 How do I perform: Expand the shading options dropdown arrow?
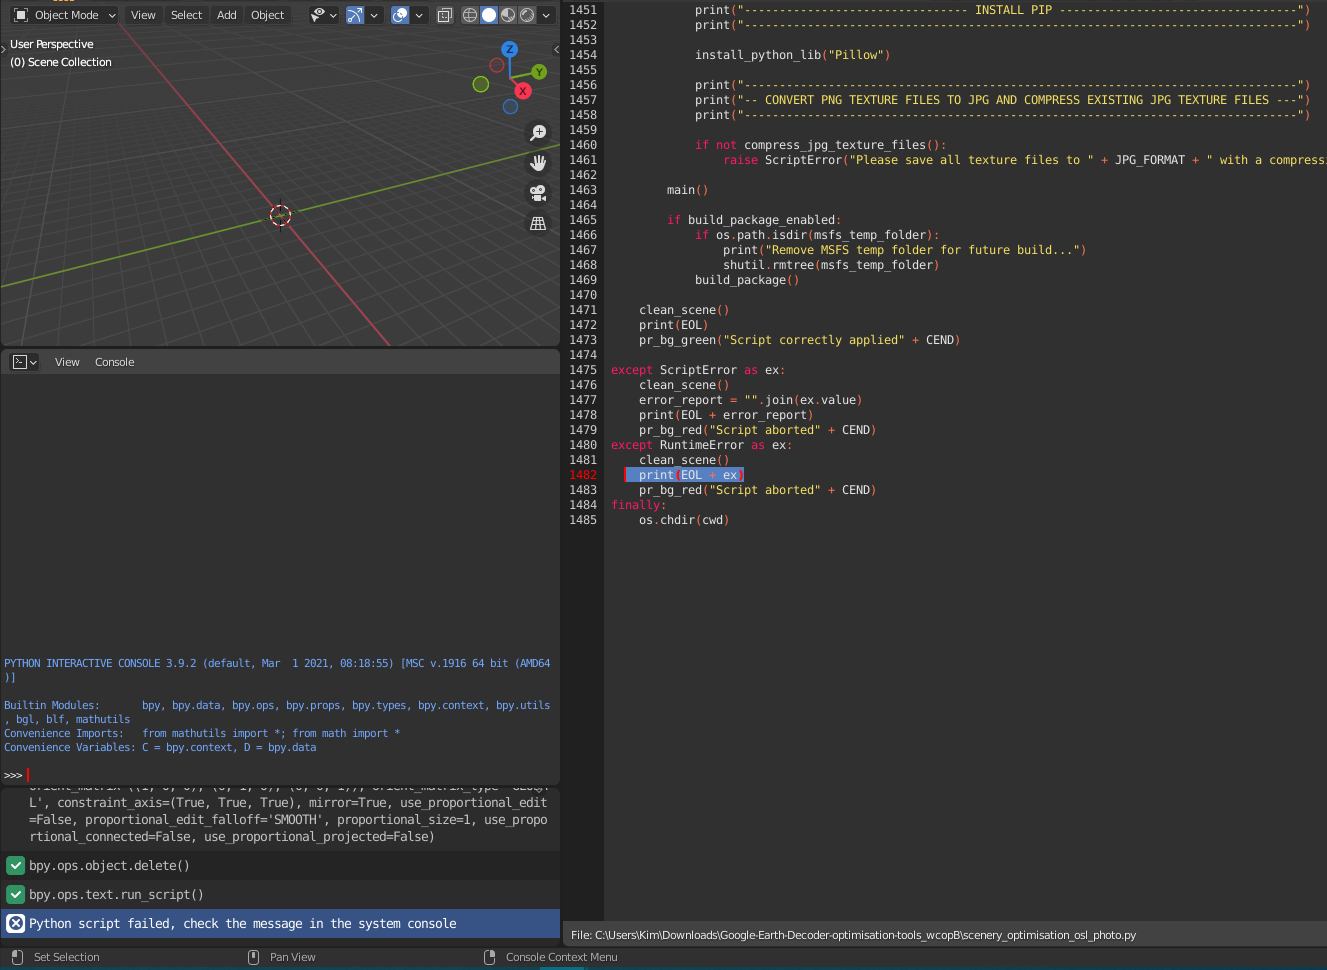click(546, 15)
